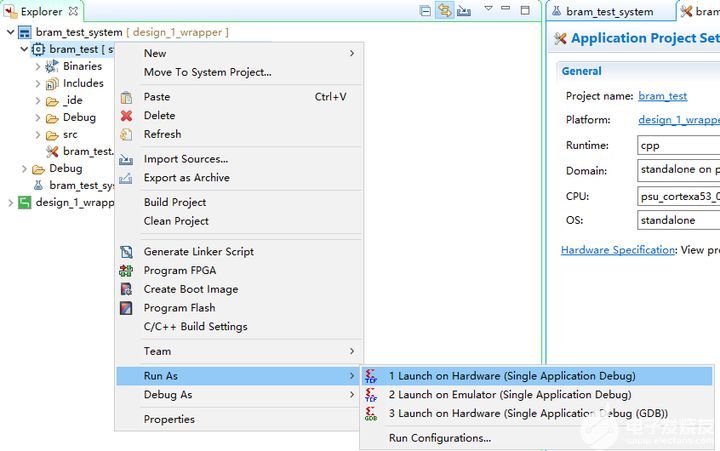Click the GDB icon for hardware launch
This screenshot has width=720, height=451.
point(371,414)
